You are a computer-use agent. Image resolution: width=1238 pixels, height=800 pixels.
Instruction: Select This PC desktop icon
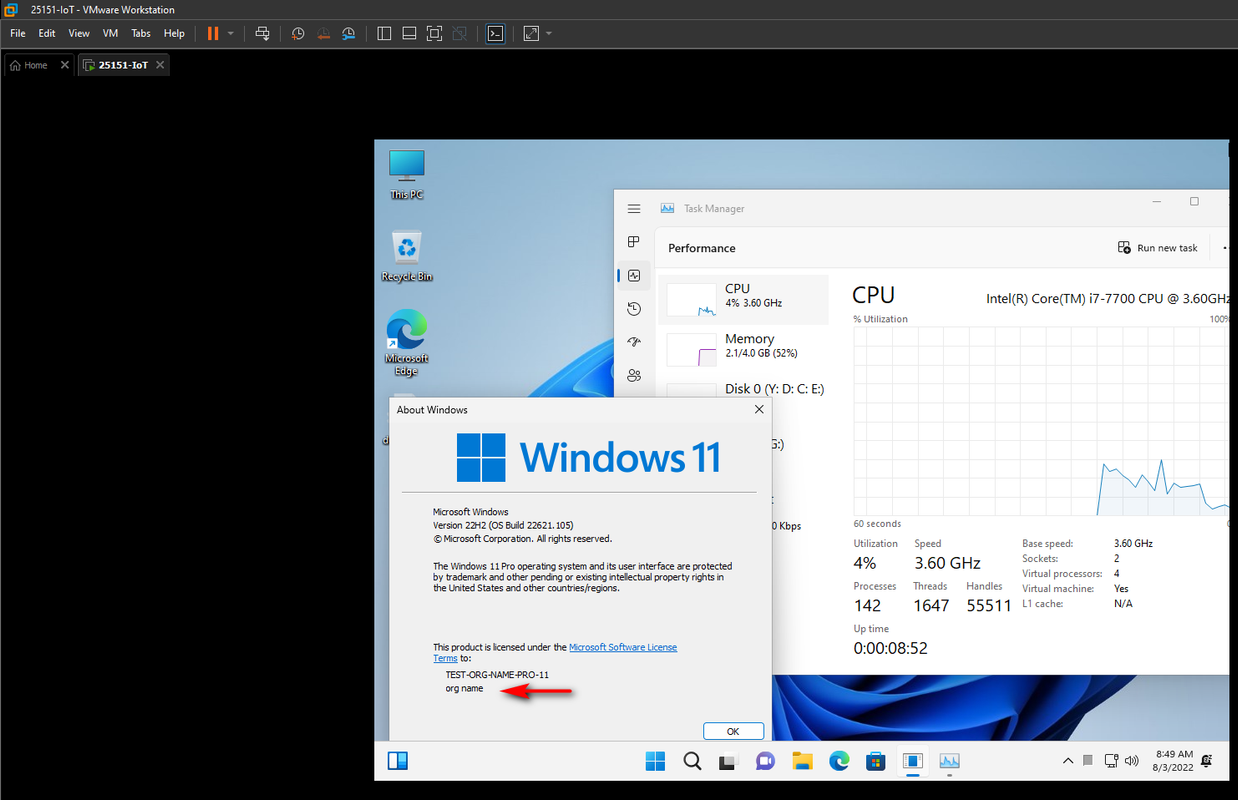click(407, 175)
